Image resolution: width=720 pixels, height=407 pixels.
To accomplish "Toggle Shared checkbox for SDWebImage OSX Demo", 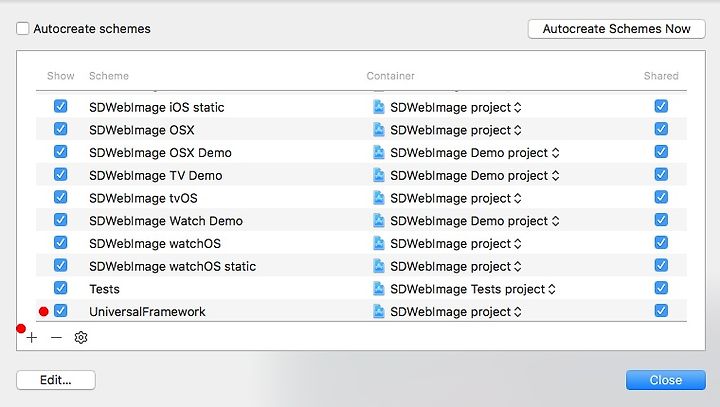I will (661, 152).
